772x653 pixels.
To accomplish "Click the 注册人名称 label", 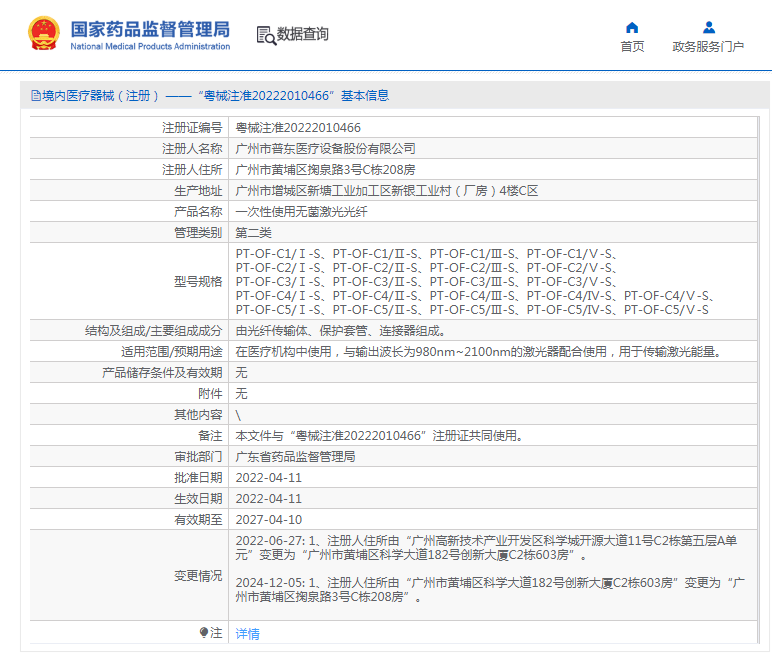I will pos(192,149).
